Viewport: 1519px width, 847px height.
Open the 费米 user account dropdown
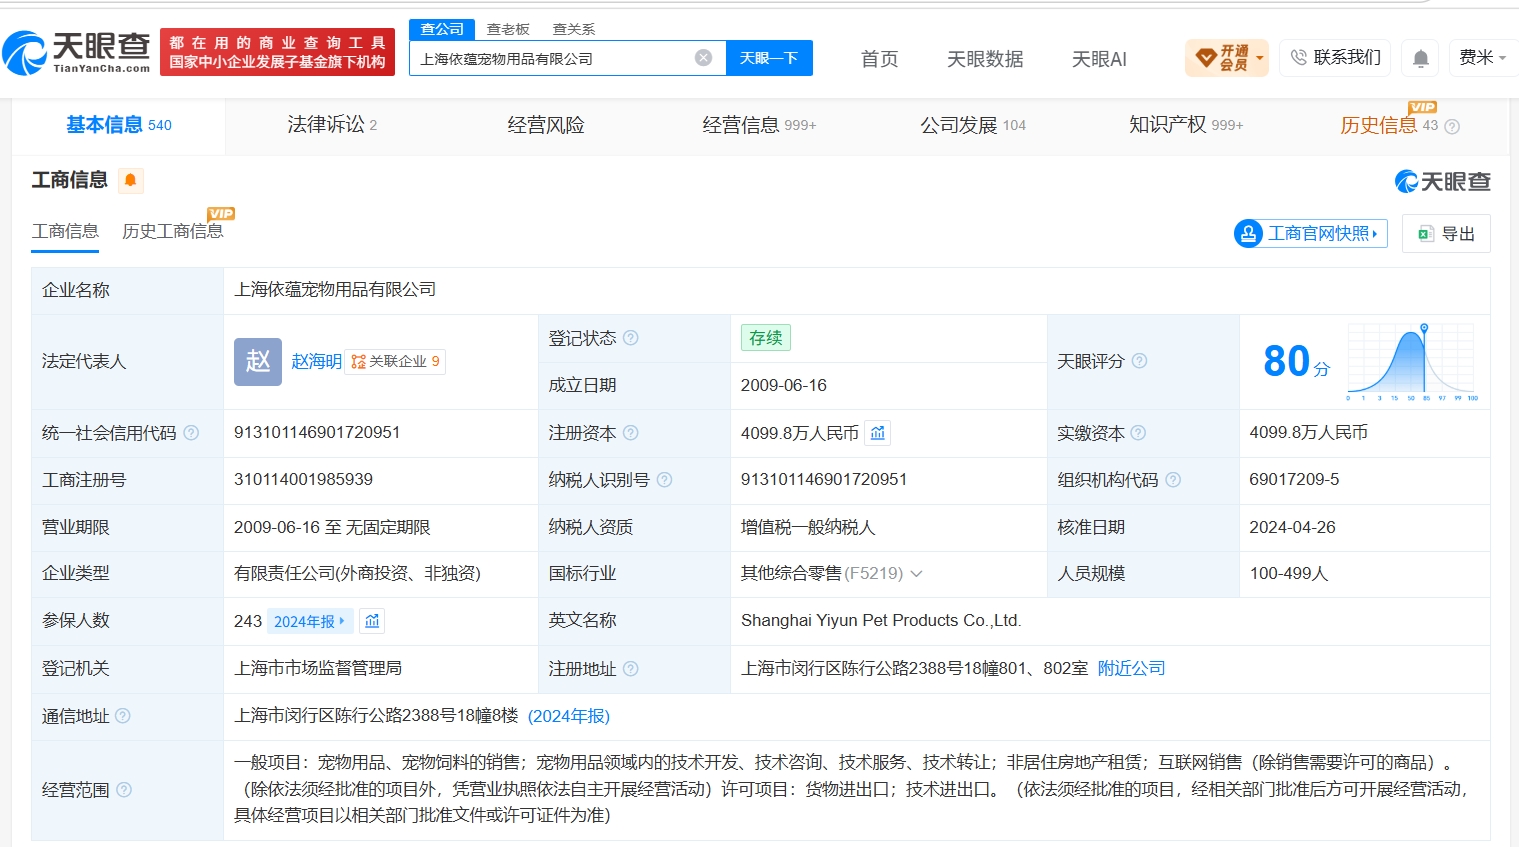[1482, 58]
